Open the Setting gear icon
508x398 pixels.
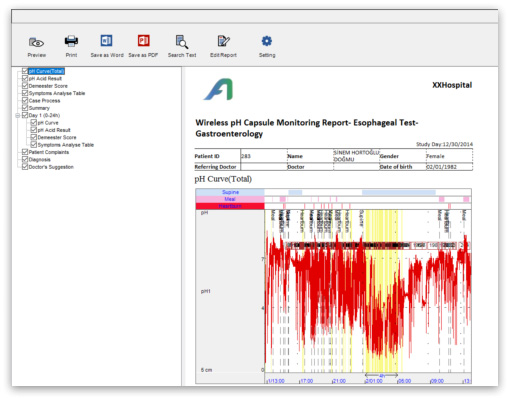[x=267, y=41]
